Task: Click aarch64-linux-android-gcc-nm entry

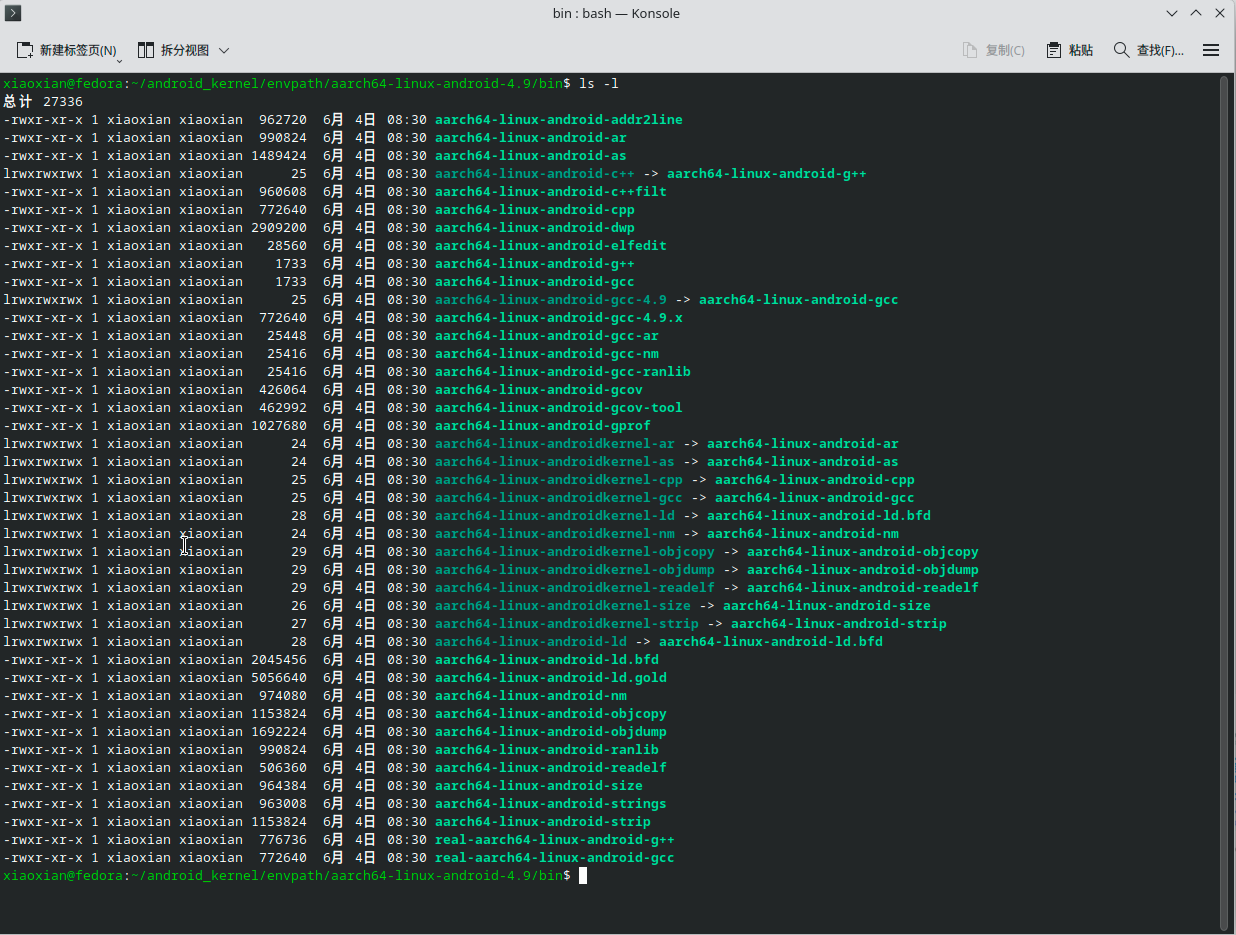Action: [547, 354]
